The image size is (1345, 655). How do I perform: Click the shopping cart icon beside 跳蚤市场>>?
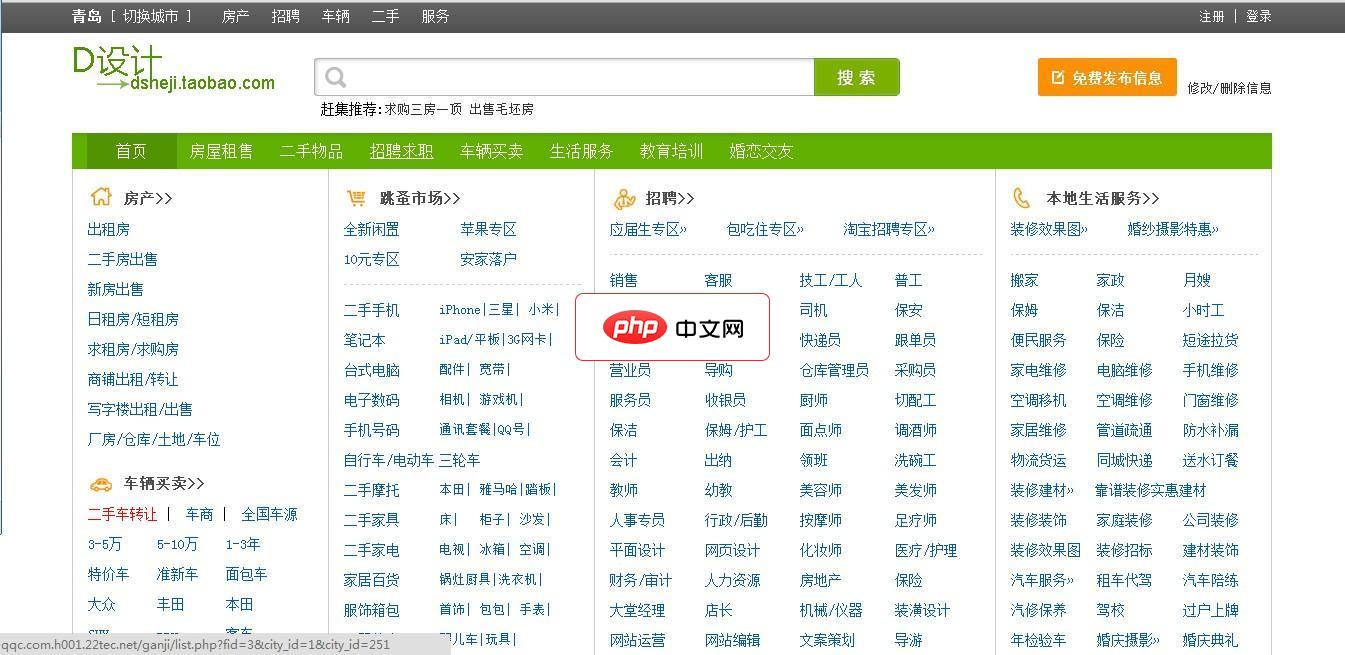[x=356, y=197]
